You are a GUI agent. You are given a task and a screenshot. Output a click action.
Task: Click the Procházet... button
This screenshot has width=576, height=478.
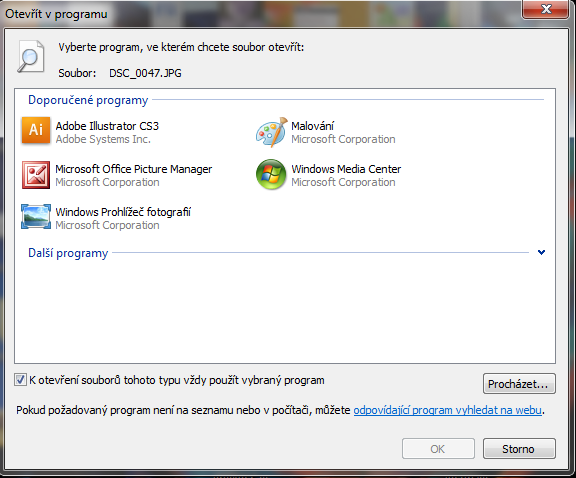click(519, 384)
